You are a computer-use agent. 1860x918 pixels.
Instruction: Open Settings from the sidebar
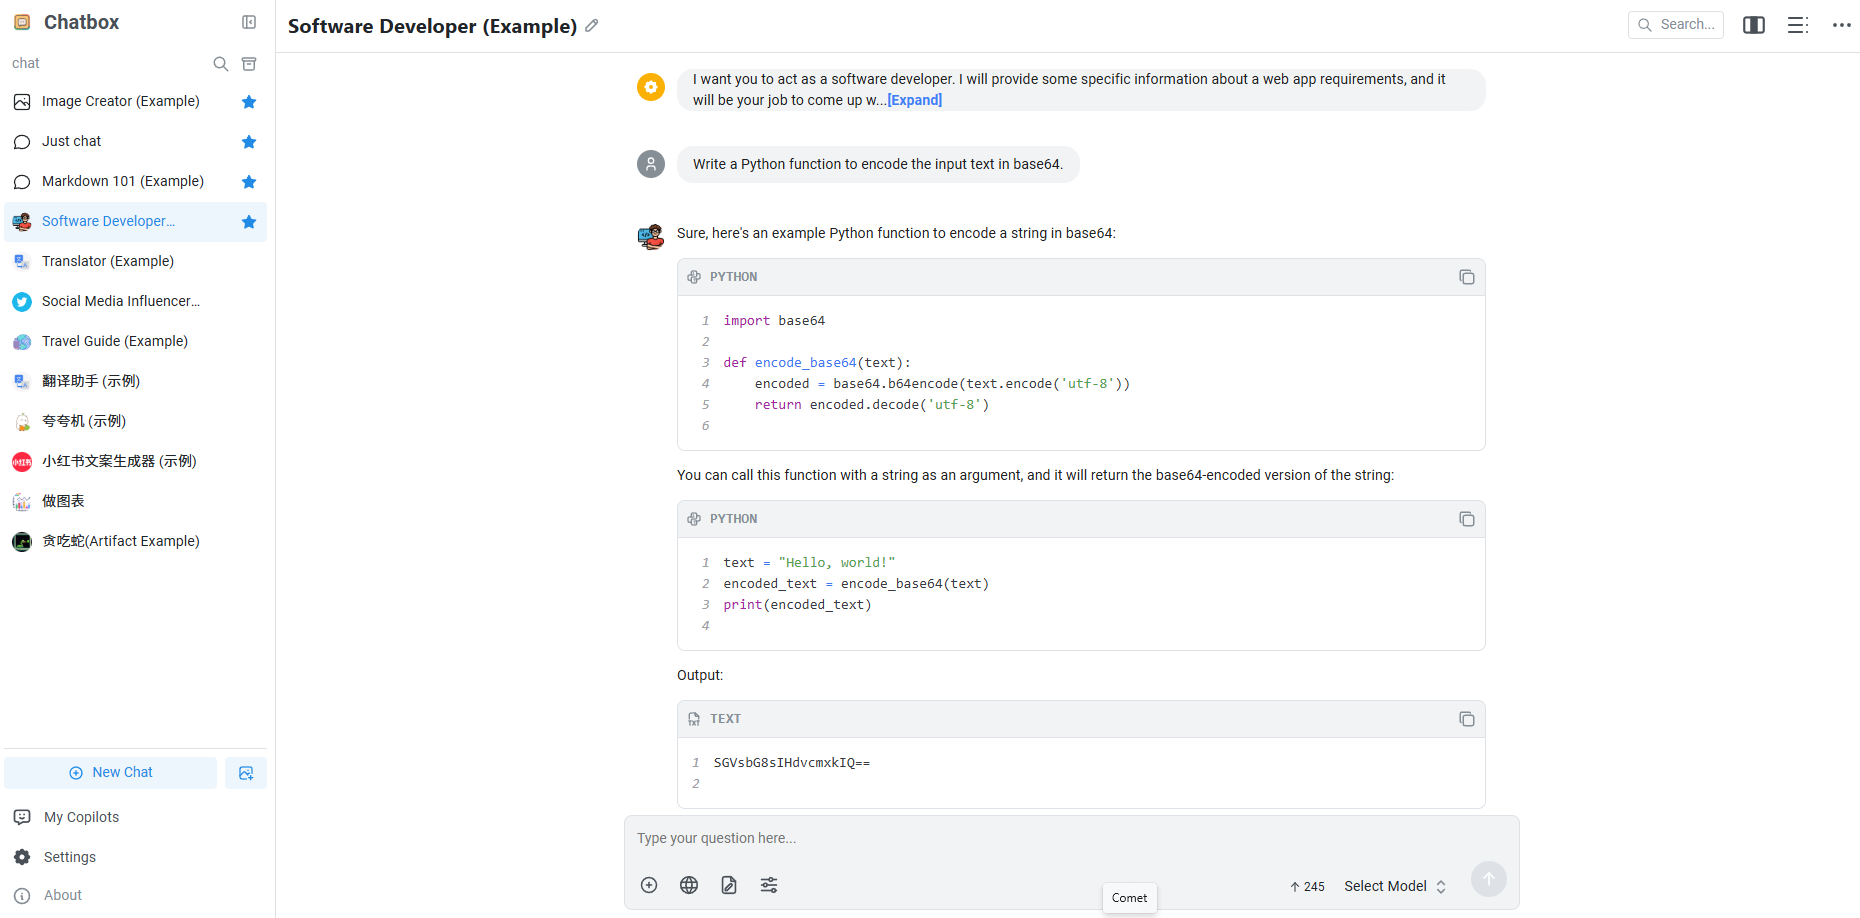pyautogui.click(x=70, y=857)
